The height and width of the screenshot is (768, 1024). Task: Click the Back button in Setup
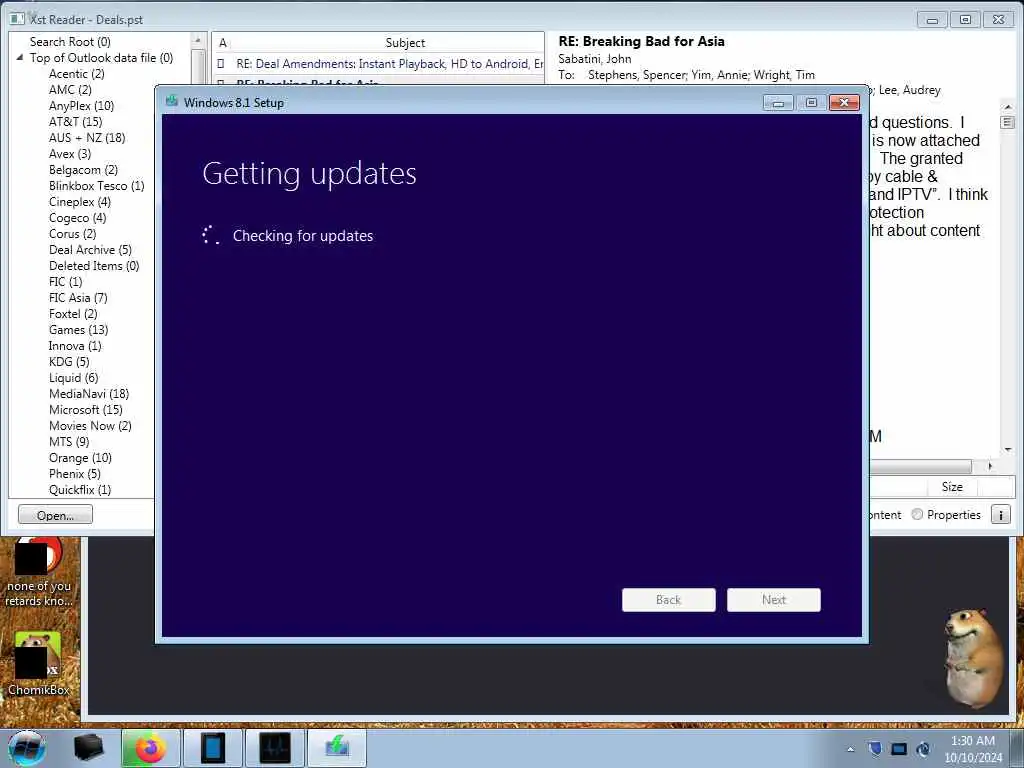click(x=669, y=600)
